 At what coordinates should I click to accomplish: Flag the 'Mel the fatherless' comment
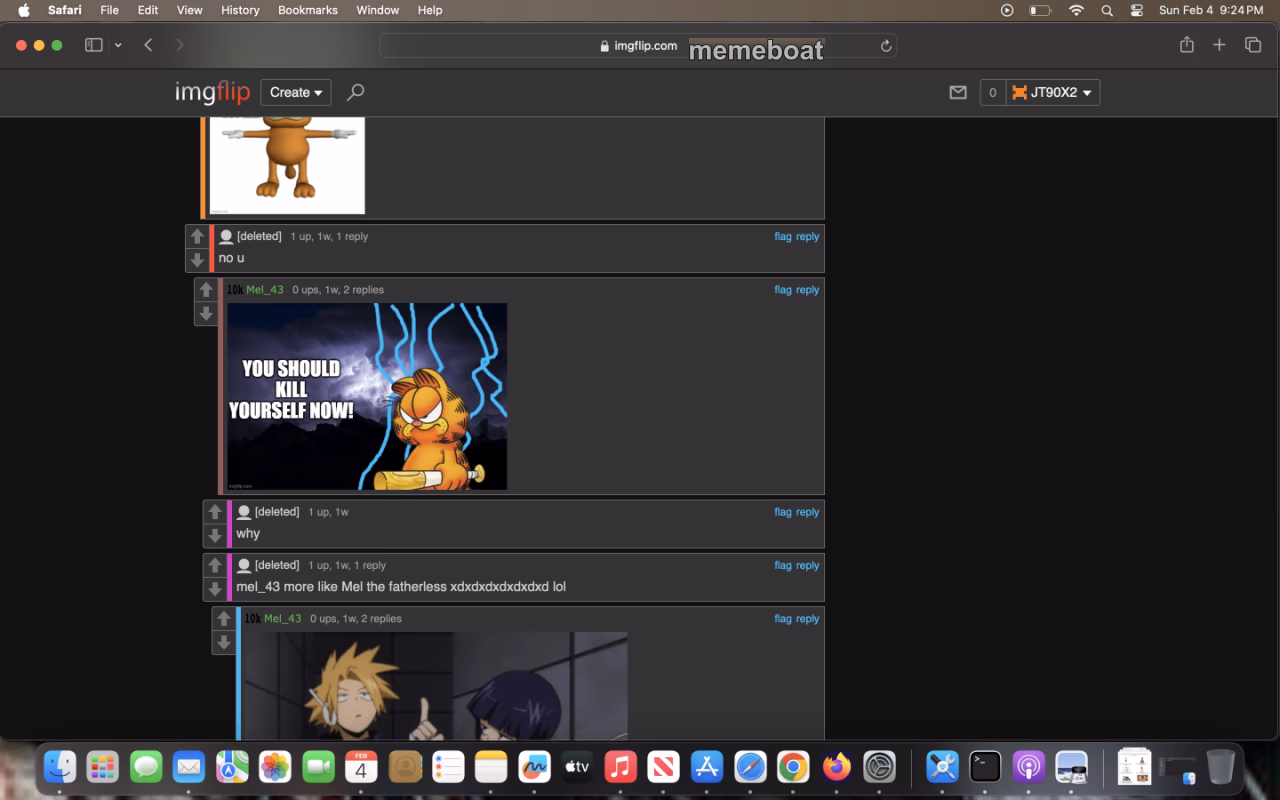pos(783,565)
